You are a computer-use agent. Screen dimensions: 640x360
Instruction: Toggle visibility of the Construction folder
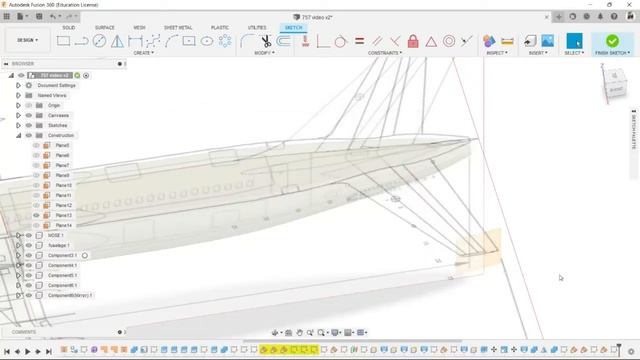pos(29,135)
